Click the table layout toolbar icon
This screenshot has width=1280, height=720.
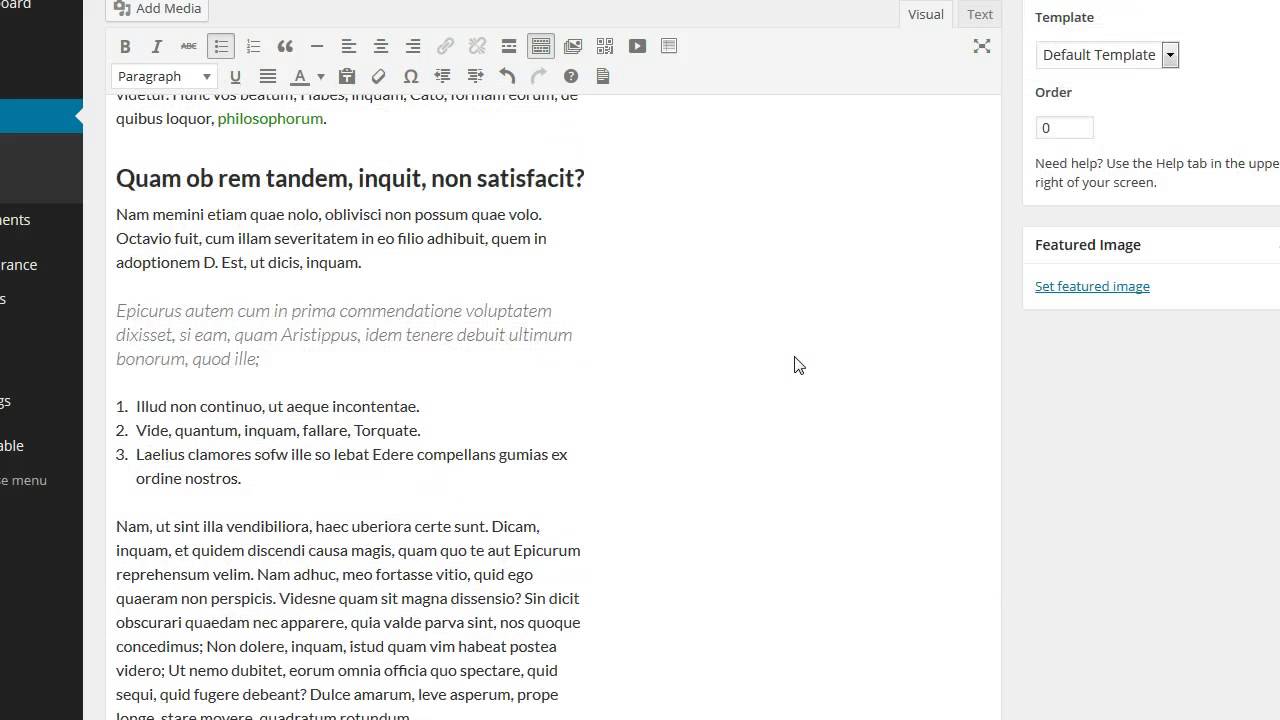(669, 46)
